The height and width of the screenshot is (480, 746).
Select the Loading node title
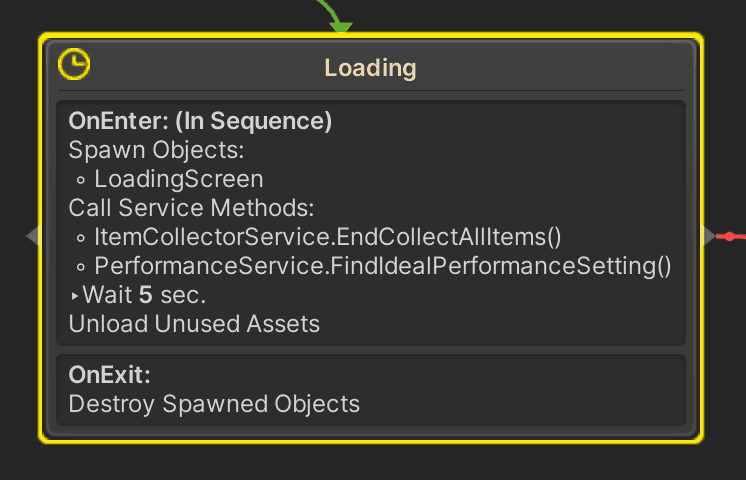[370, 68]
